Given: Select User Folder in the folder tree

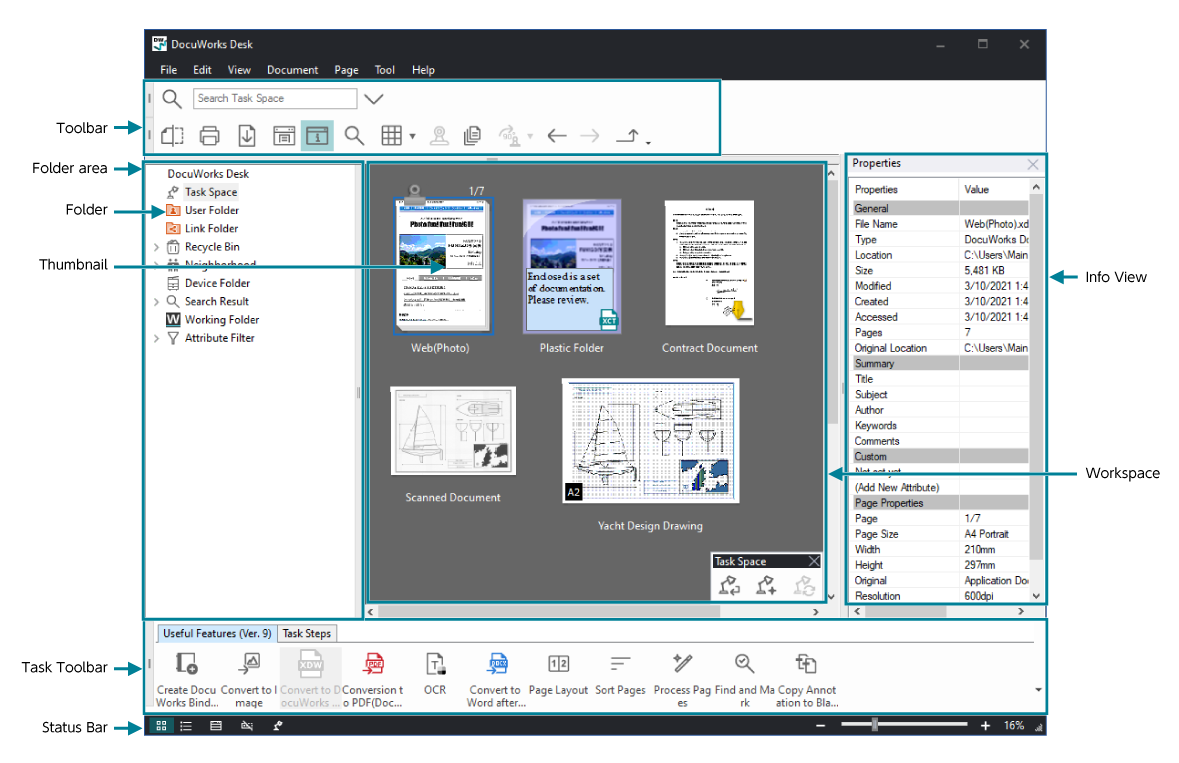Looking at the screenshot, I should click(212, 210).
